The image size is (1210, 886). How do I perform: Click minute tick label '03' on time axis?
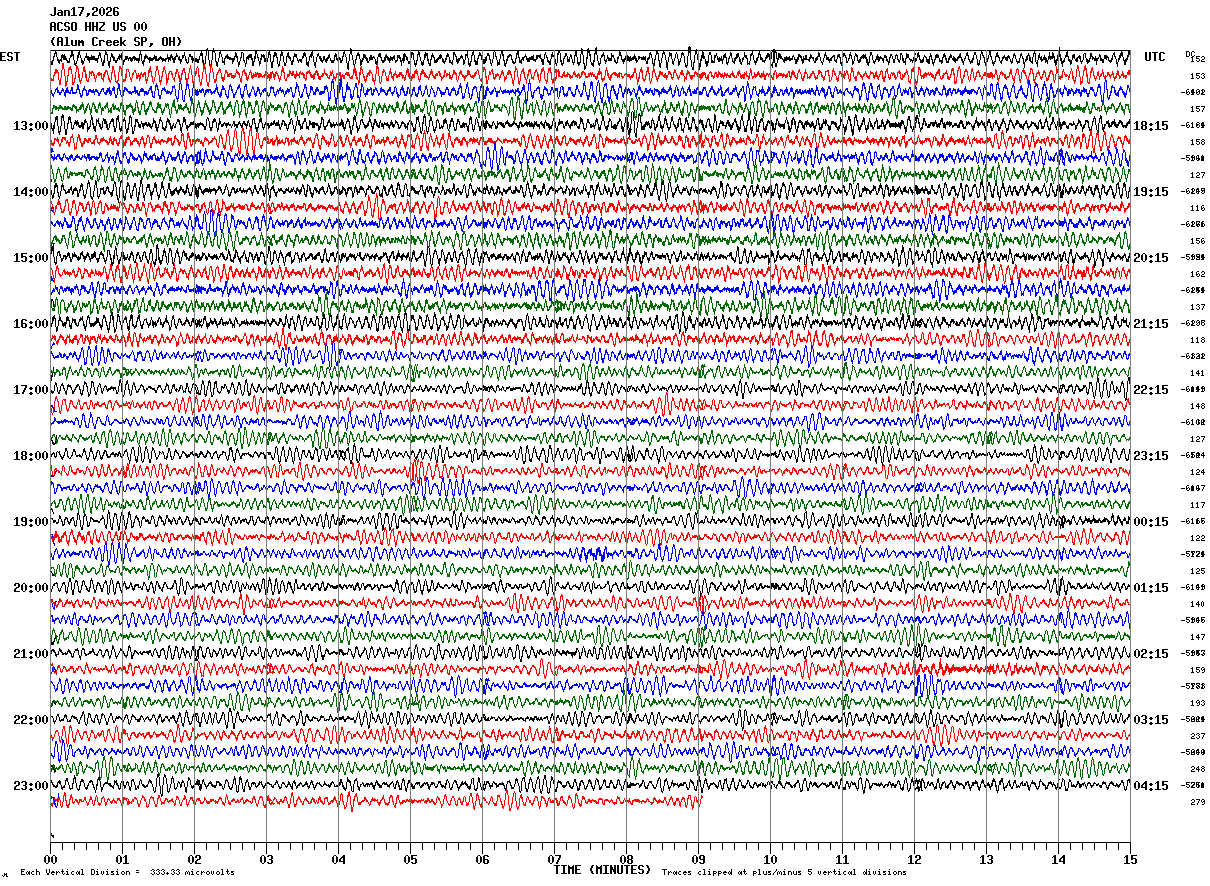pos(266,859)
